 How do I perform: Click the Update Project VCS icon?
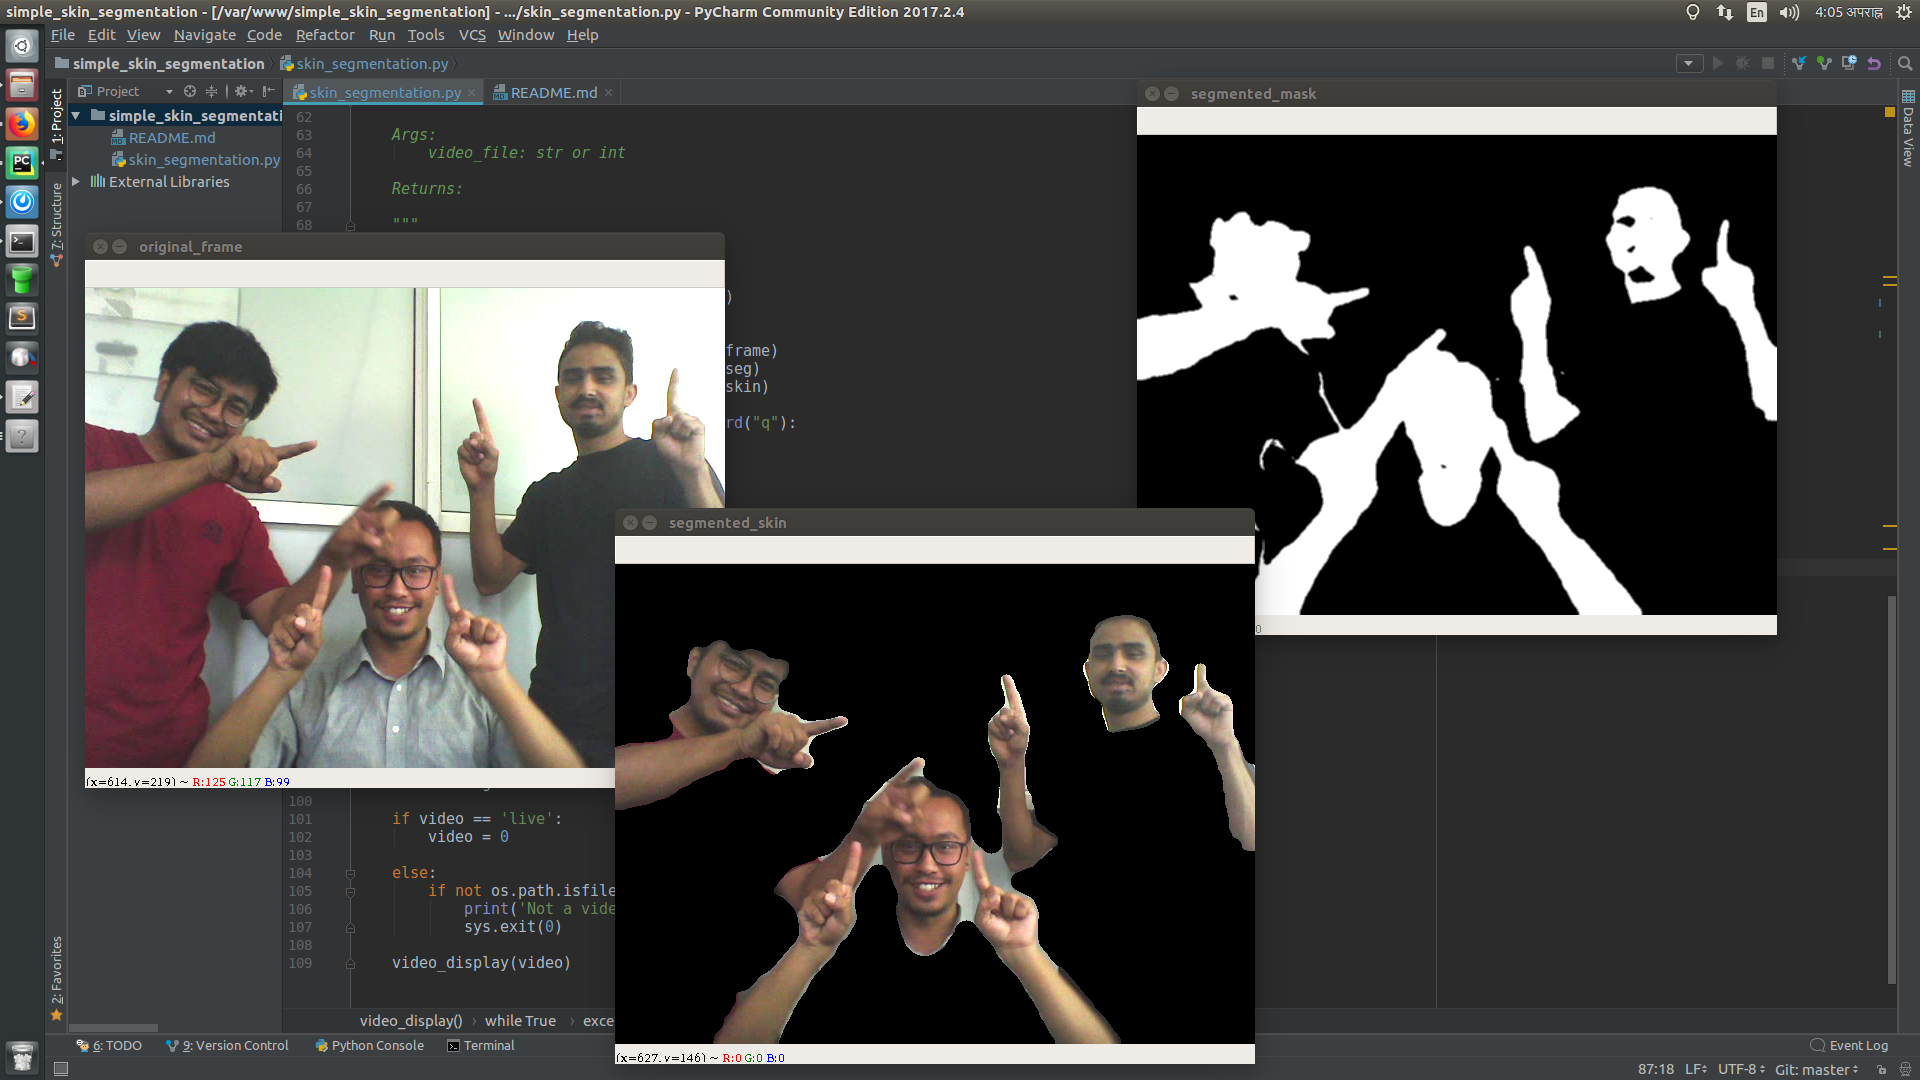click(x=1799, y=63)
